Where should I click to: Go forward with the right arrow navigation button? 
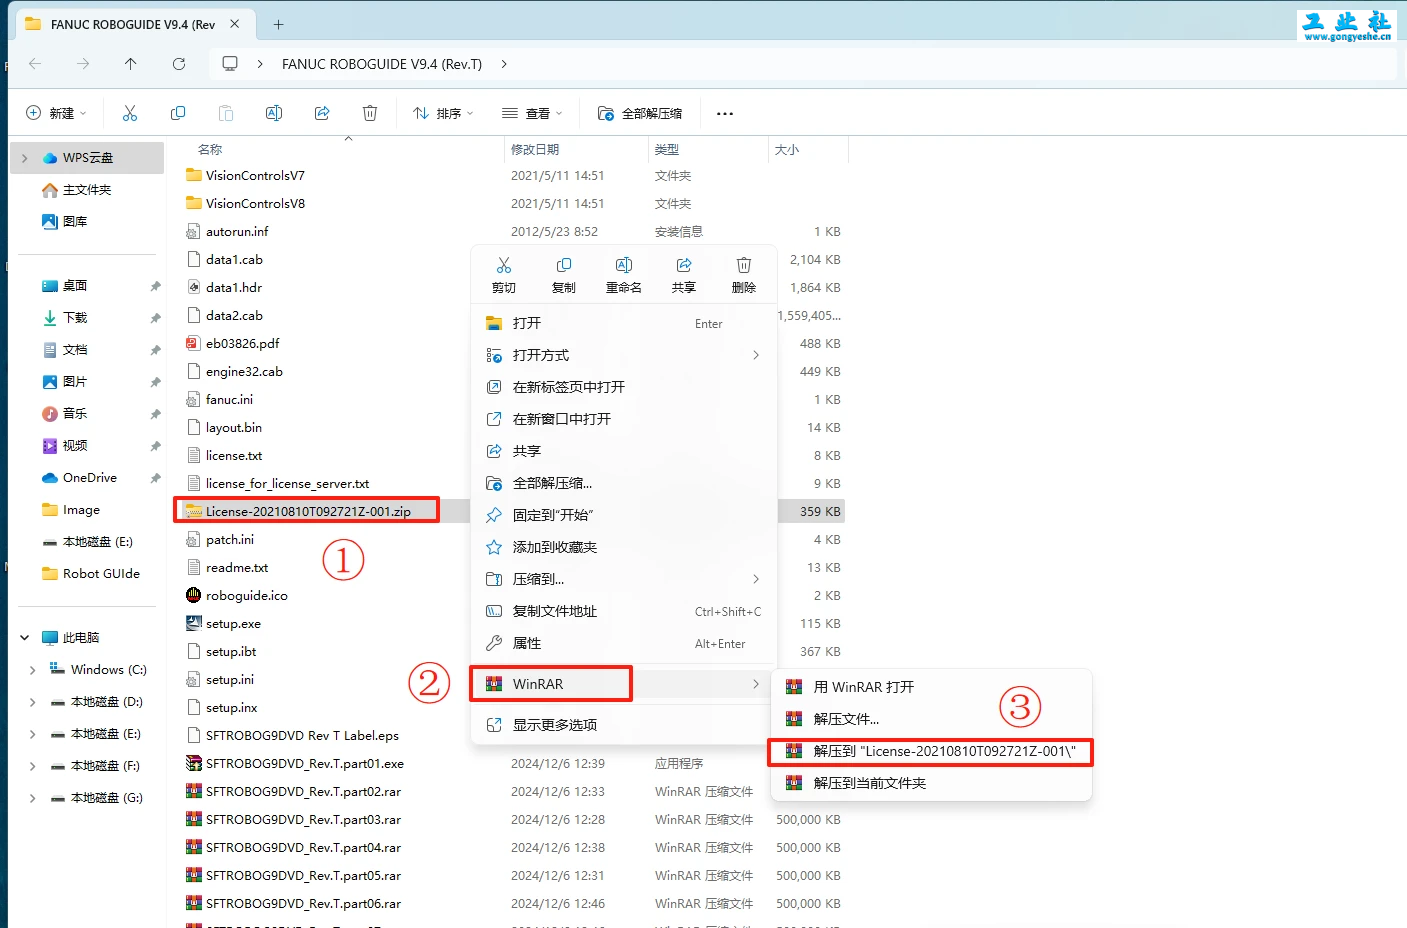[83, 64]
